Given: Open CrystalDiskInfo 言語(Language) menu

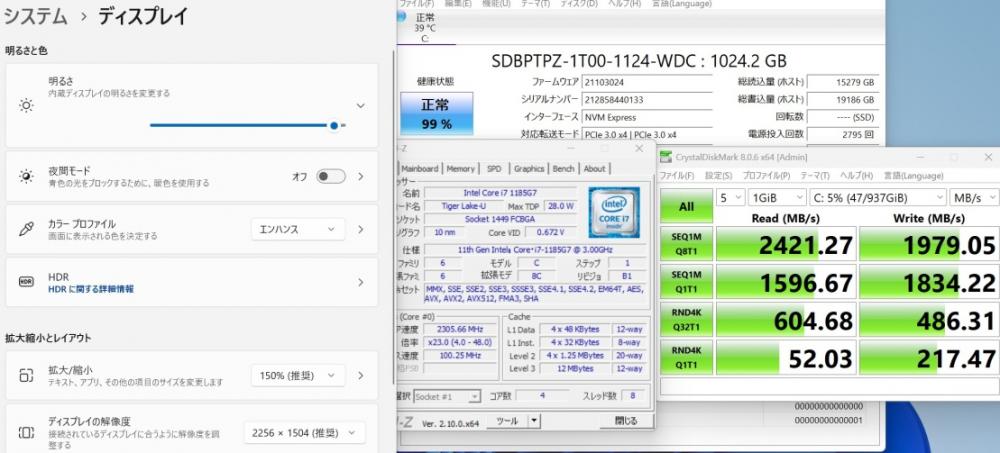Looking at the screenshot, I should click(x=681, y=3).
